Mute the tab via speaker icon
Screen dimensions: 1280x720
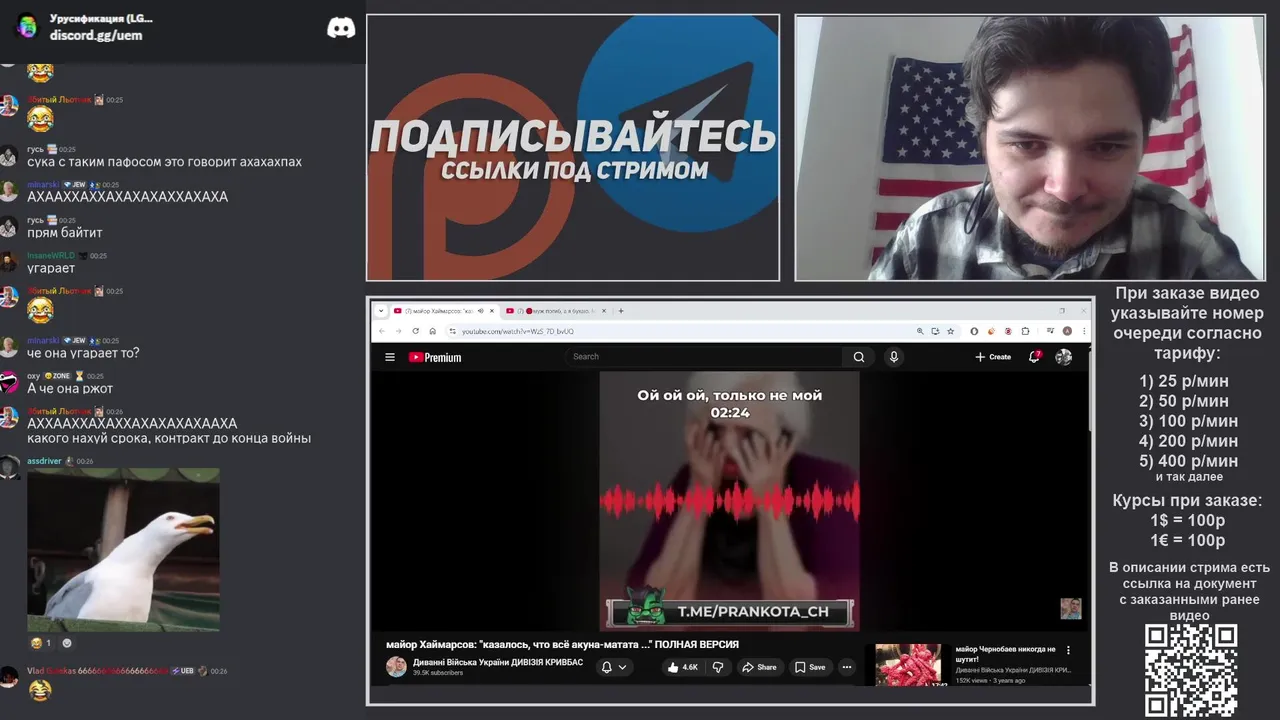point(480,311)
